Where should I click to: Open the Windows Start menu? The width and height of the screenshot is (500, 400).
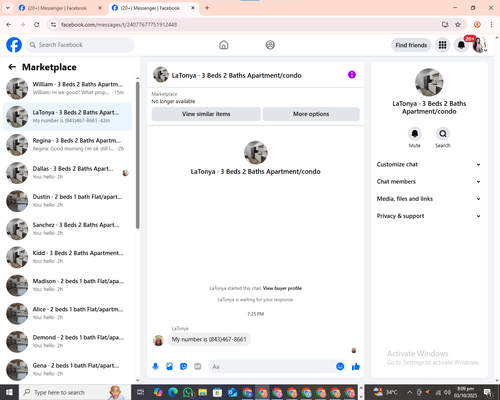point(9,392)
